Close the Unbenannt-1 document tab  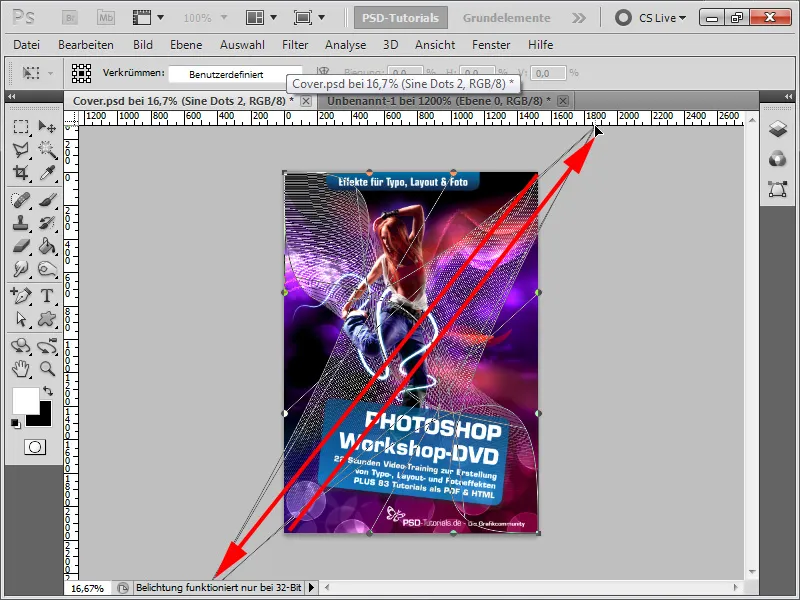coord(563,101)
